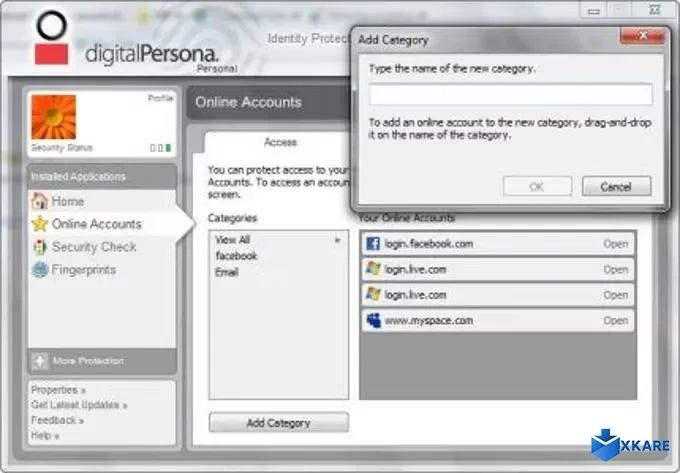
Task: Click the More Protection plus icon
Action: [40, 361]
